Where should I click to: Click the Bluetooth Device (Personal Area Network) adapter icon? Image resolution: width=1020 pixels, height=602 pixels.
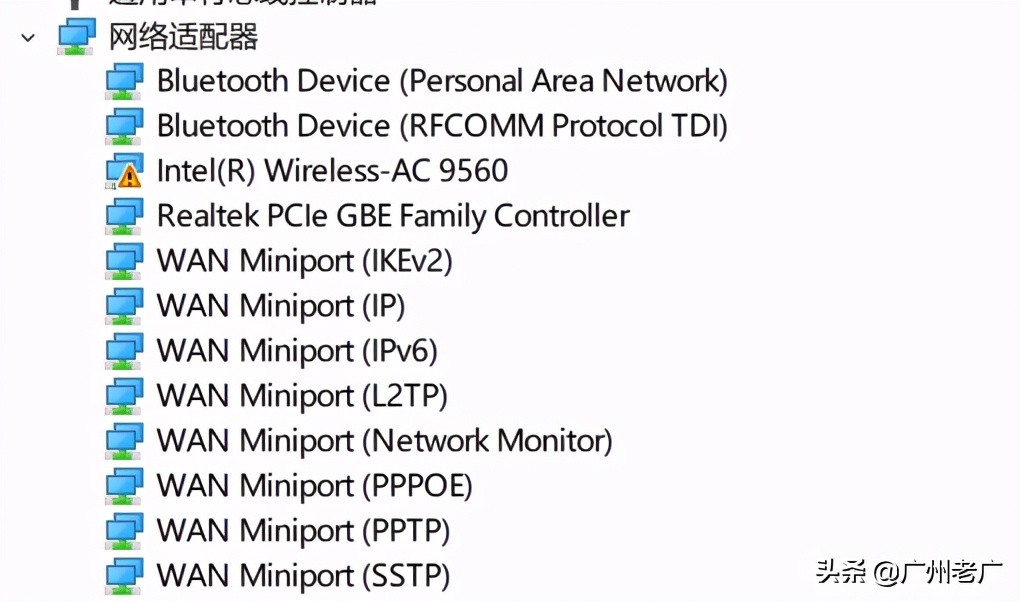click(x=124, y=80)
